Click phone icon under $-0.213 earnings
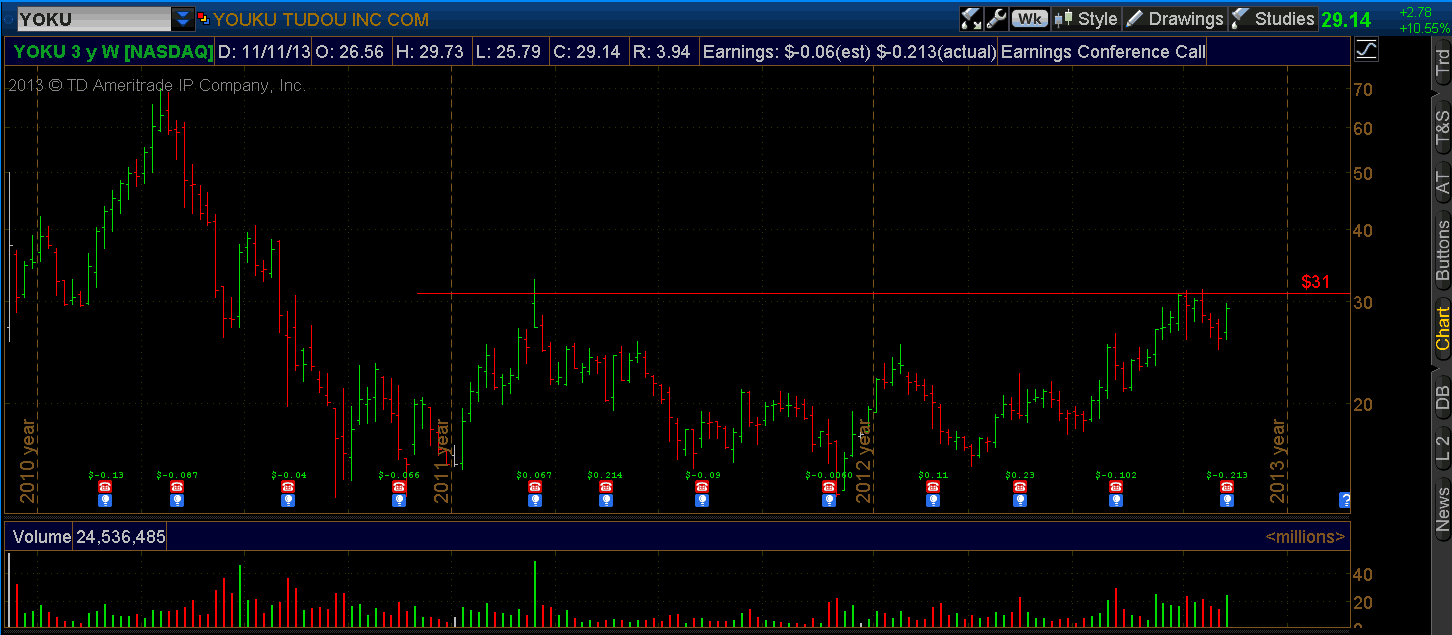The width and height of the screenshot is (1452, 635). point(1226,486)
